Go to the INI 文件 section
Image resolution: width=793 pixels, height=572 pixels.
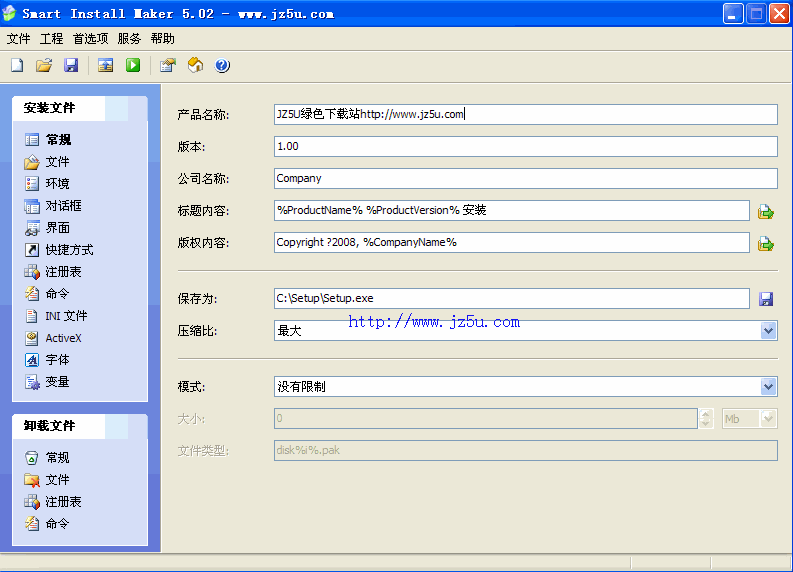56,316
